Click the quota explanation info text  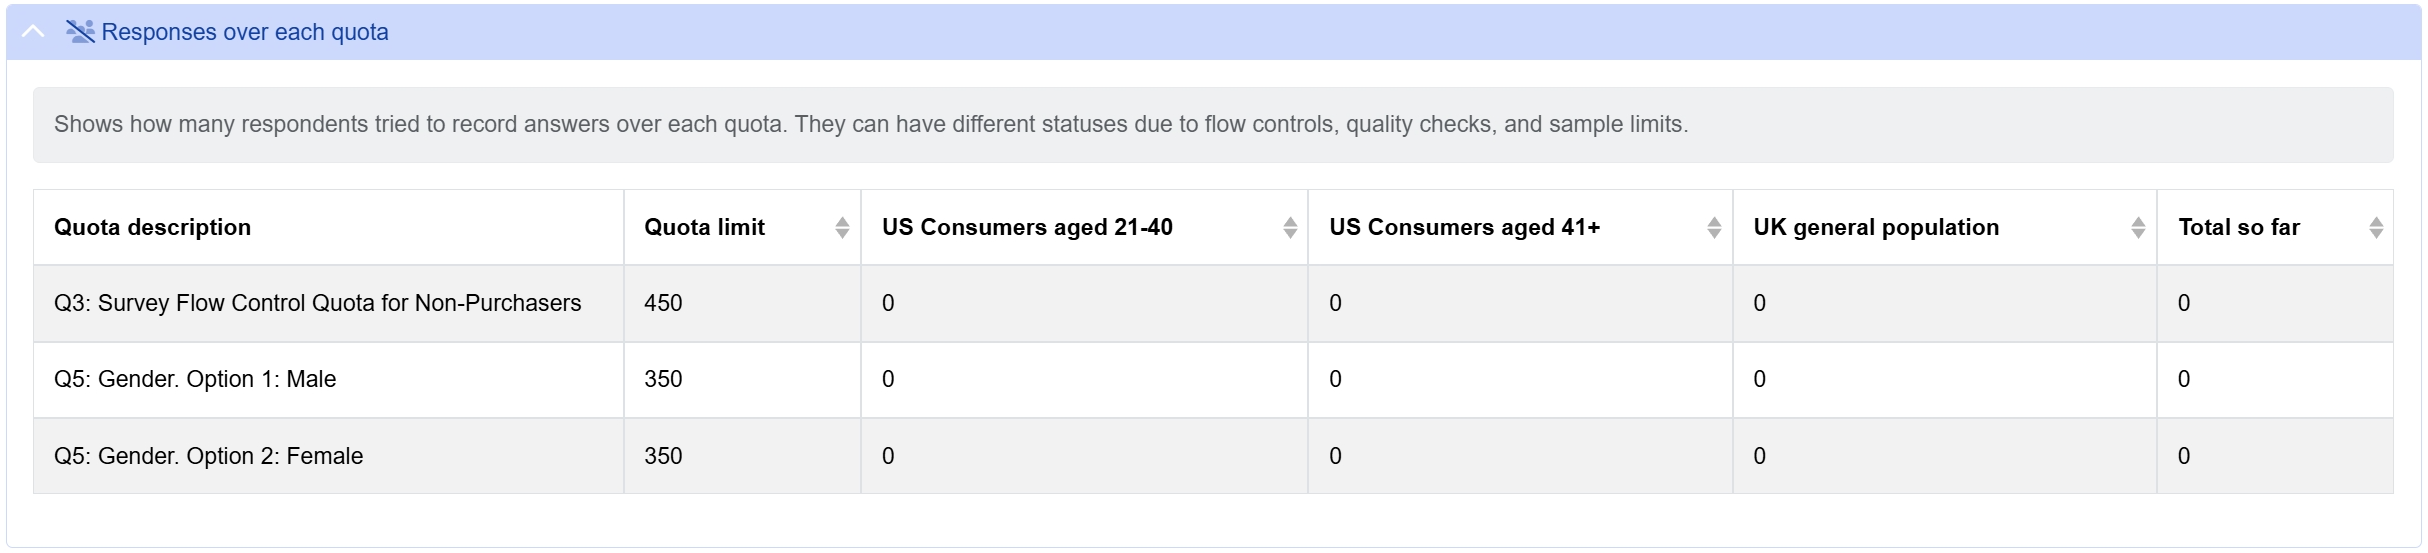(870, 125)
